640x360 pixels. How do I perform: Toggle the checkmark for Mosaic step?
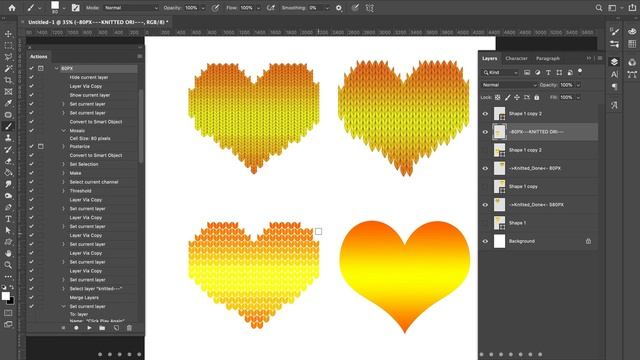click(31, 131)
